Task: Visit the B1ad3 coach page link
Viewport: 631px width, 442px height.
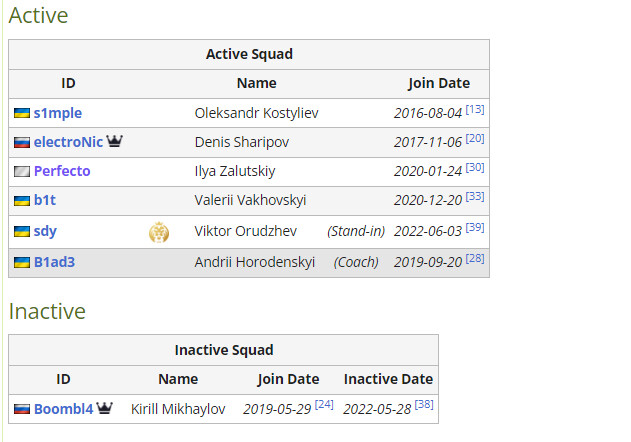Action: (x=54, y=263)
